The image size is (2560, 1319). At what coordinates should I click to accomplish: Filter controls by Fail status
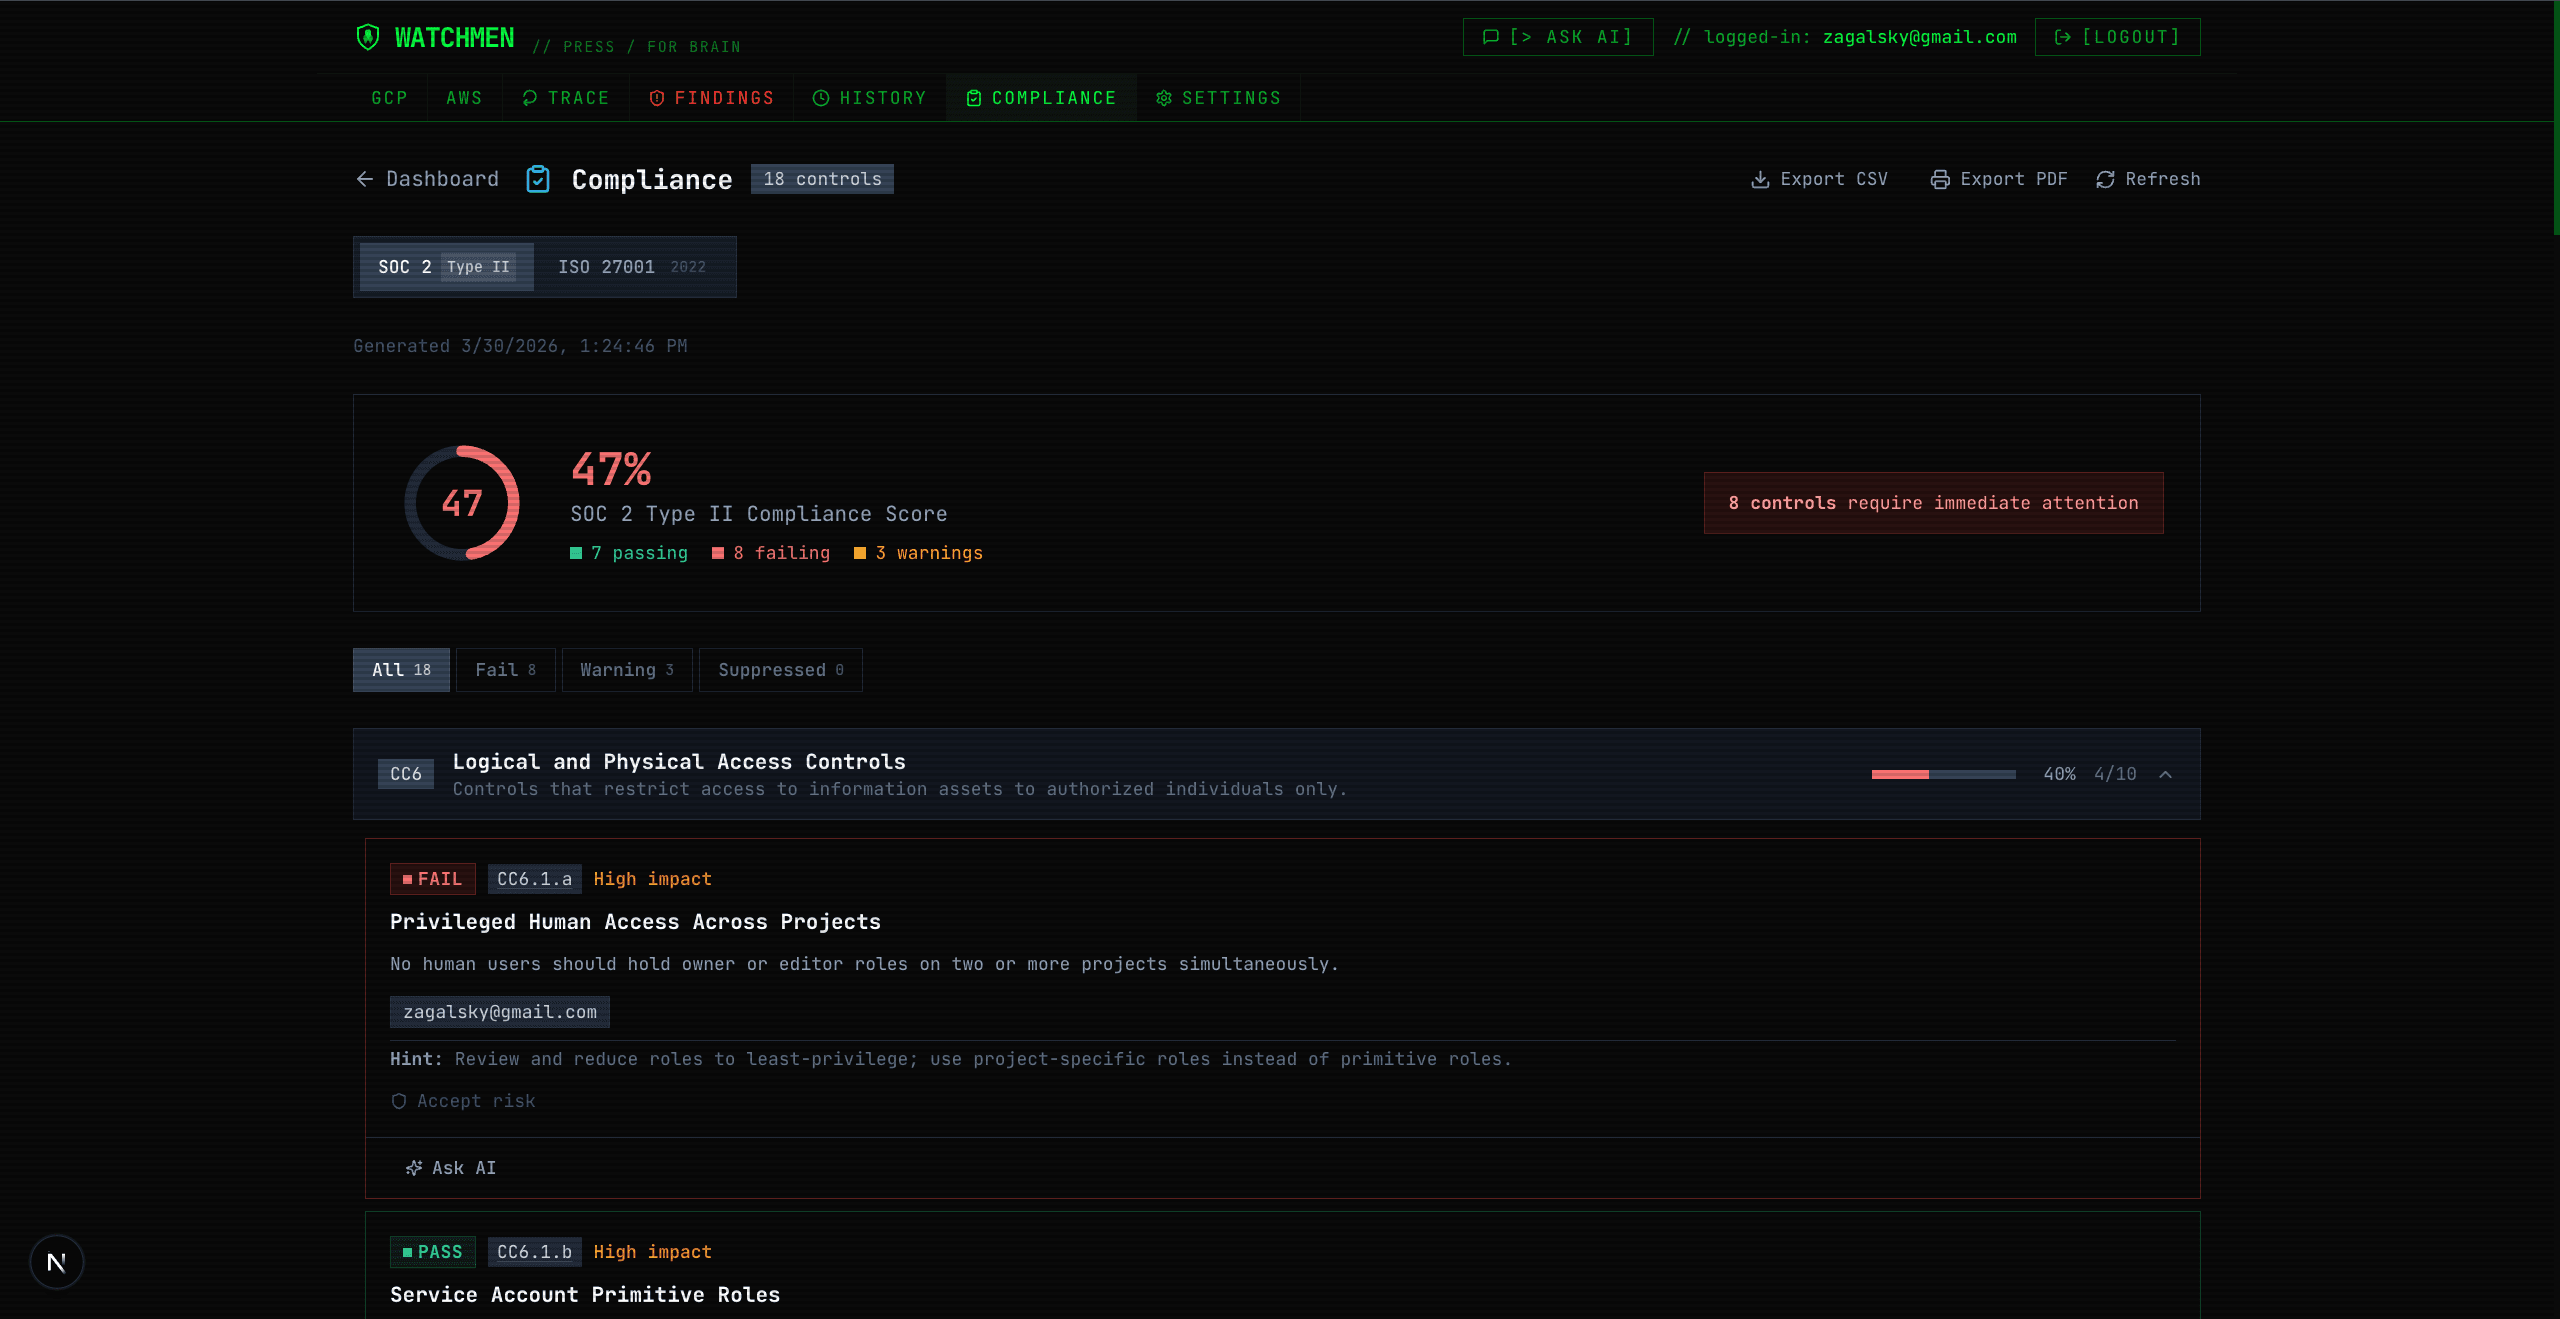click(506, 670)
